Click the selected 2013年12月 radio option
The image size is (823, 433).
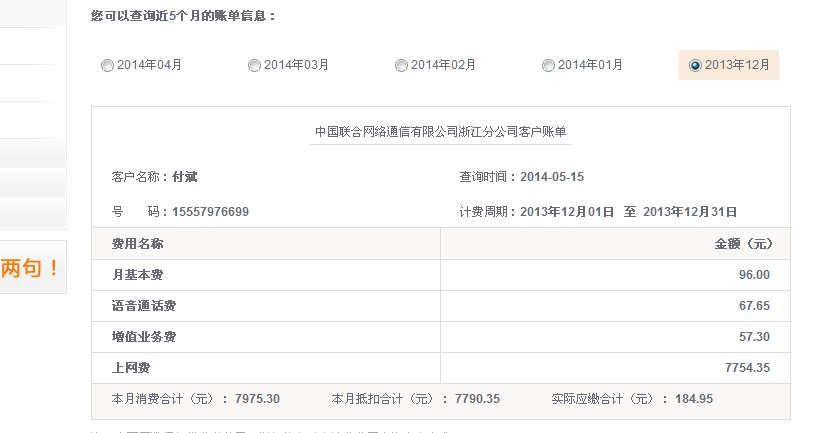(x=695, y=66)
